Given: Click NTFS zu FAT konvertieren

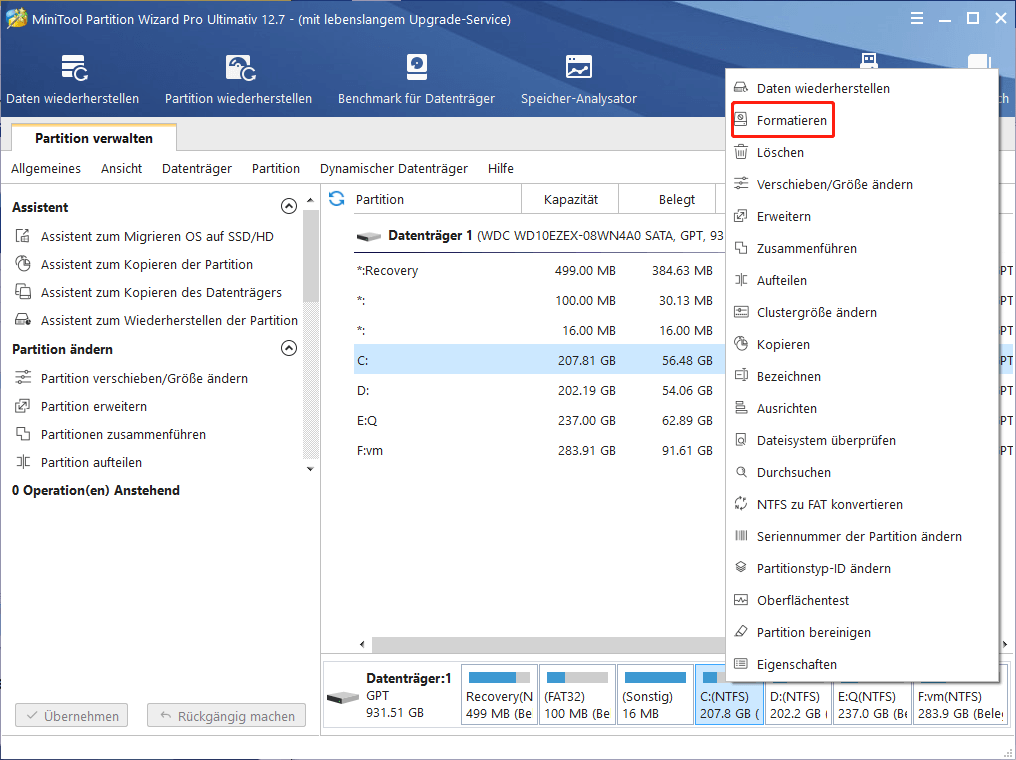Looking at the screenshot, I should [829, 505].
